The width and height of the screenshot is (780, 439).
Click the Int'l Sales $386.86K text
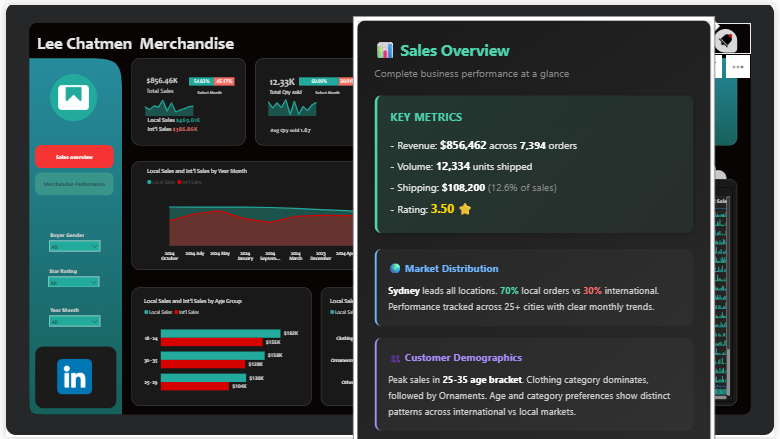coord(172,129)
